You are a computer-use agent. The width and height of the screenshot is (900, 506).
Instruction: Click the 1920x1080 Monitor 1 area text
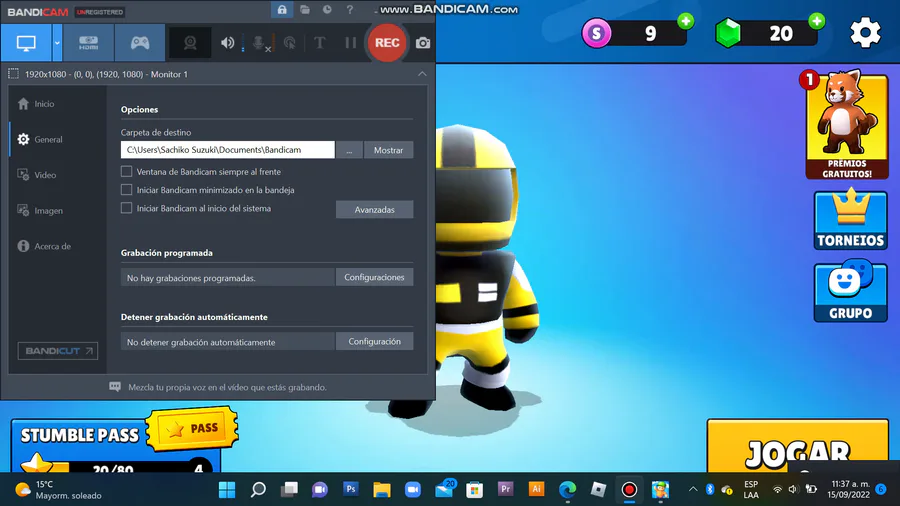tap(106, 75)
